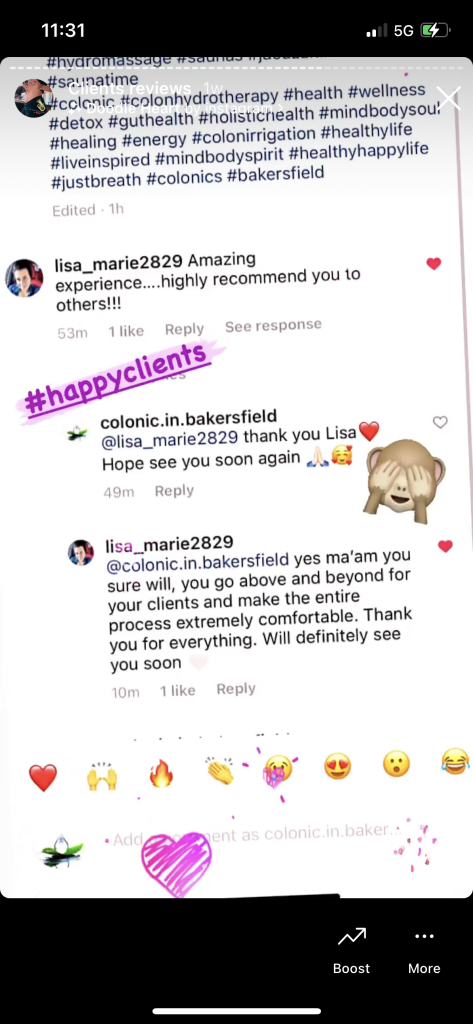Like the colonic.in.bakersfield reply with the heart outline
Viewport: 473px width, 1024px height.
(440, 422)
